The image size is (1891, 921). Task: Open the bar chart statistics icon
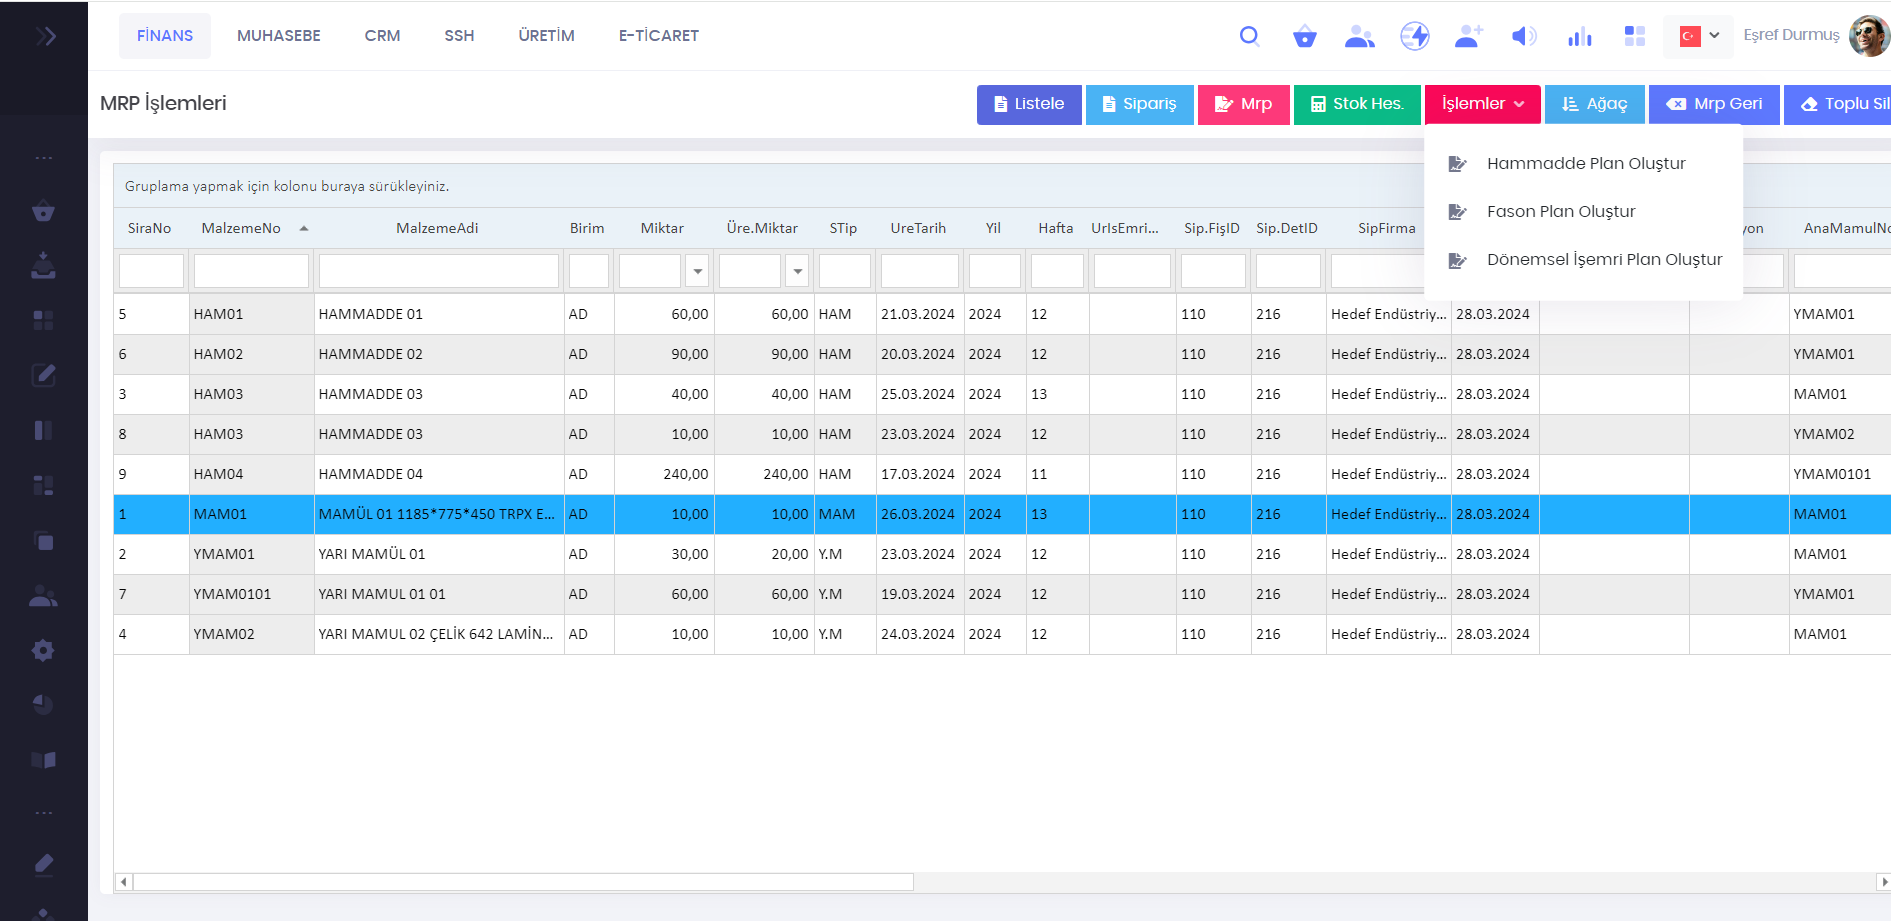pyautogui.click(x=1579, y=37)
